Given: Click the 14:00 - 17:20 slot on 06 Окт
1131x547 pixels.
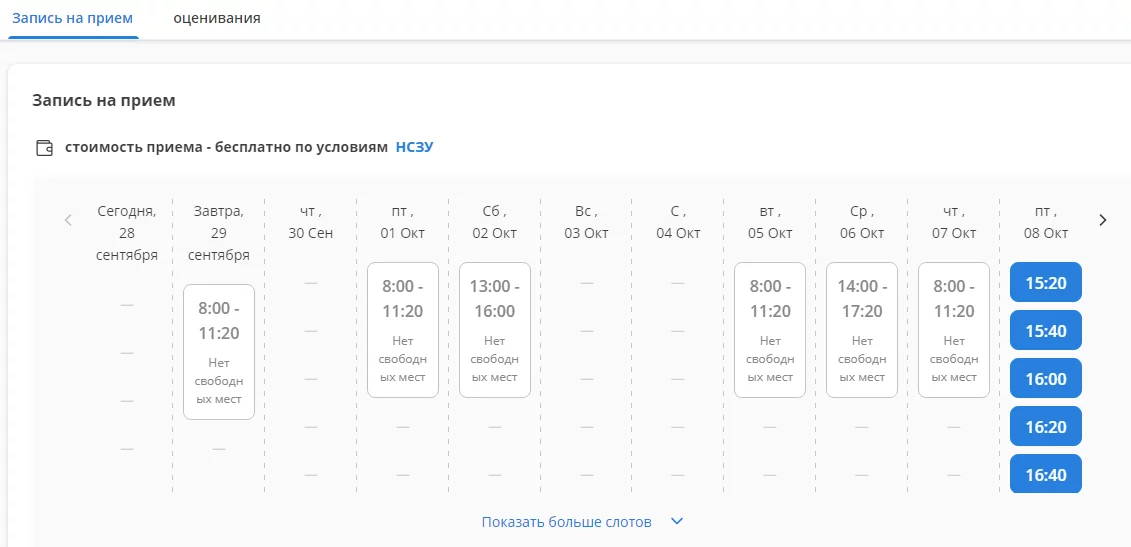Looking at the screenshot, I should tap(862, 330).
